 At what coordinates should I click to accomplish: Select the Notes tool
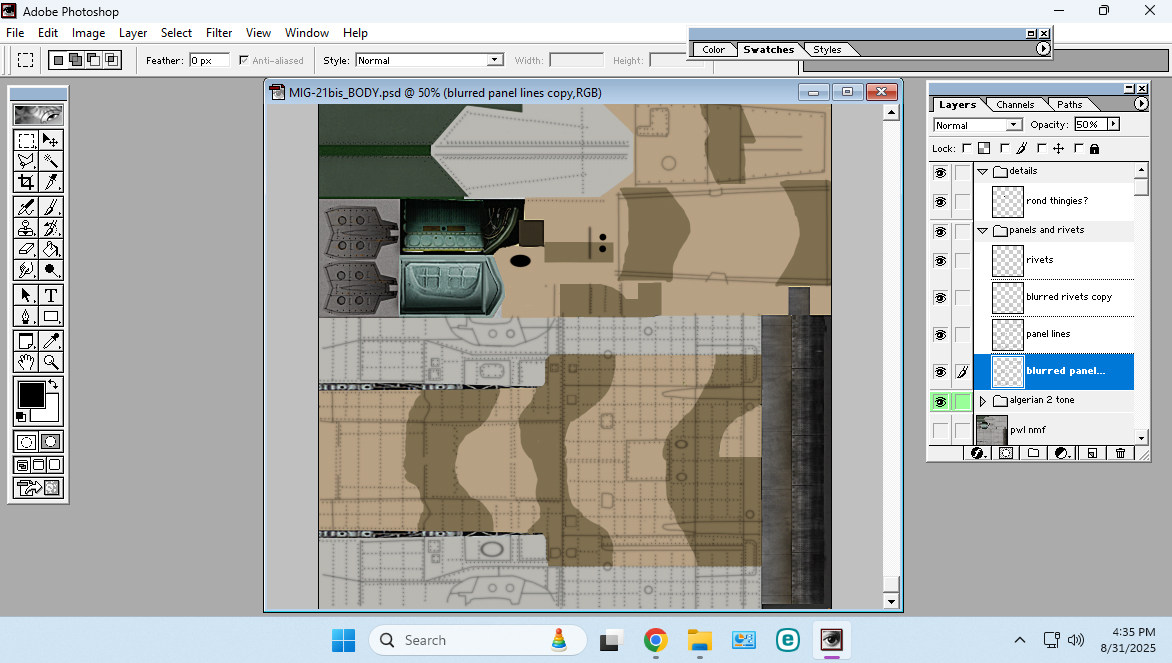point(26,342)
